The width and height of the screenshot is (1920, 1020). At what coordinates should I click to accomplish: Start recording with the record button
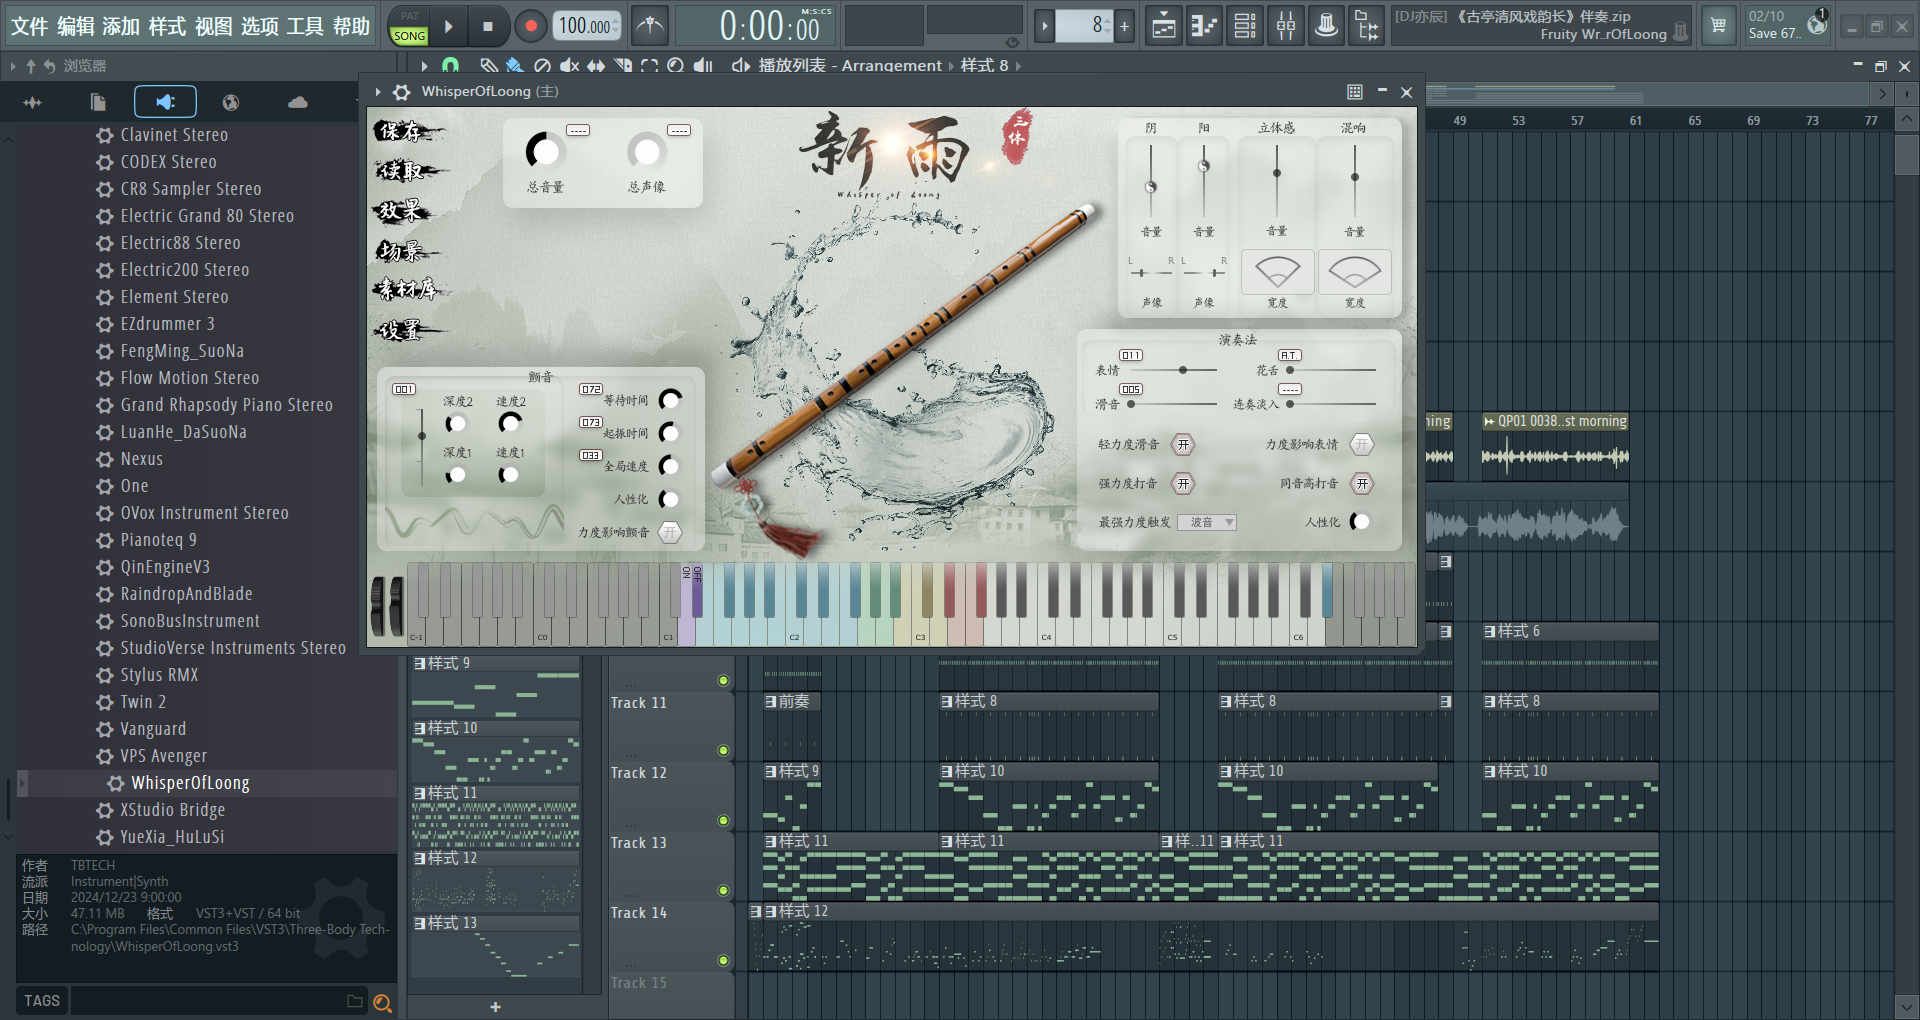[530, 27]
